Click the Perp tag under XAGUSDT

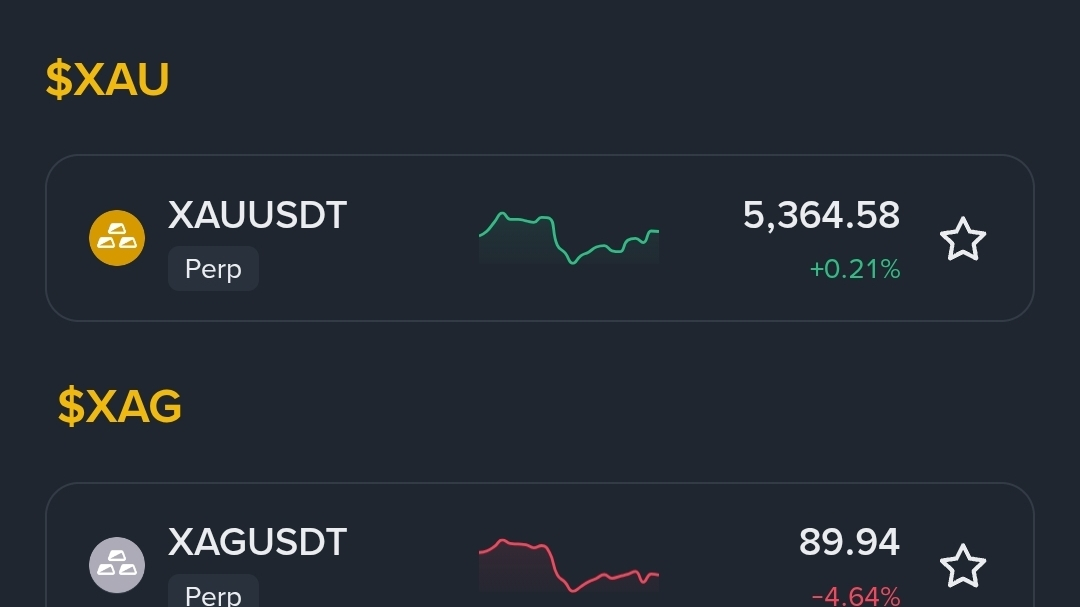[x=214, y=593]
